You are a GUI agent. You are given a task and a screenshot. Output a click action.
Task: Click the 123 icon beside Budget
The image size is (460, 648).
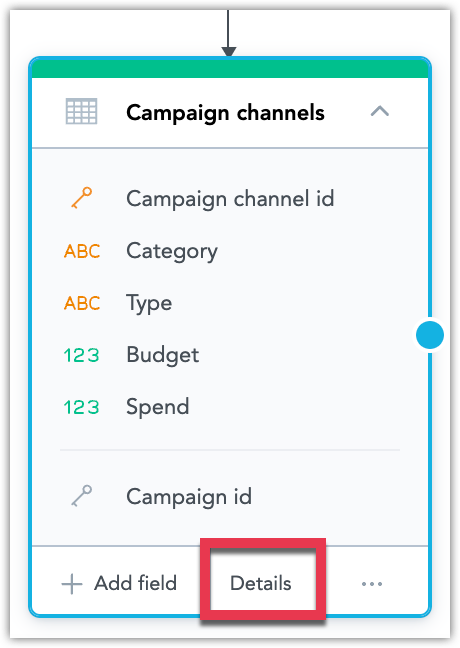[81, 355]
